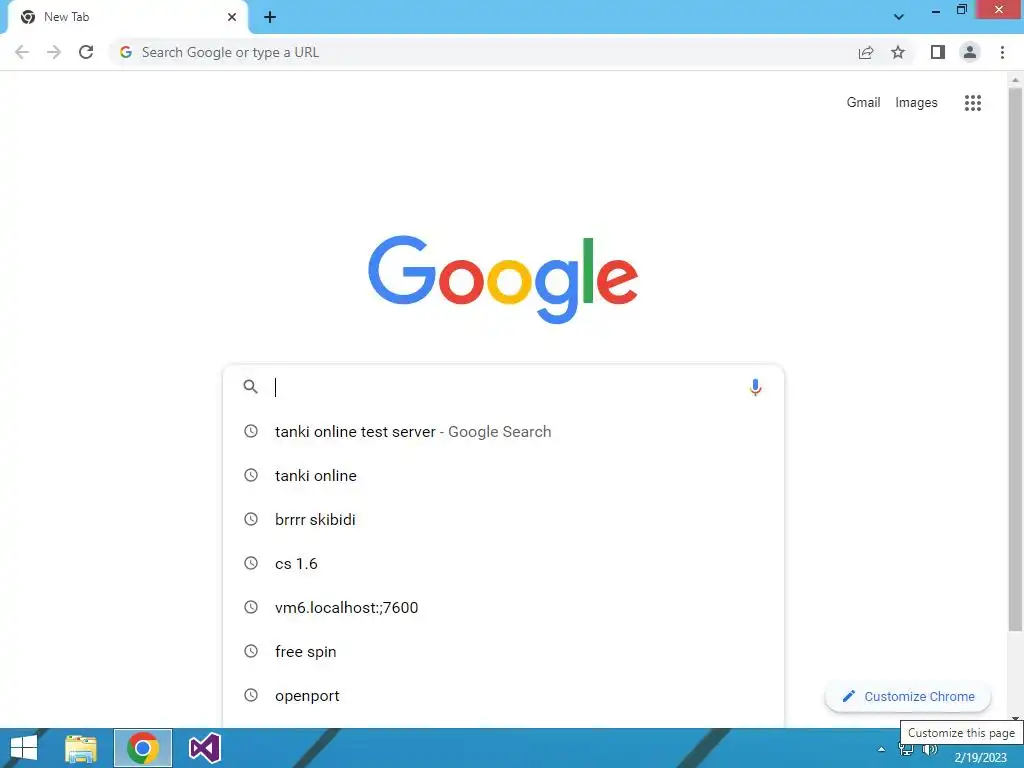Open the profile avatar menu

(970, 52)
